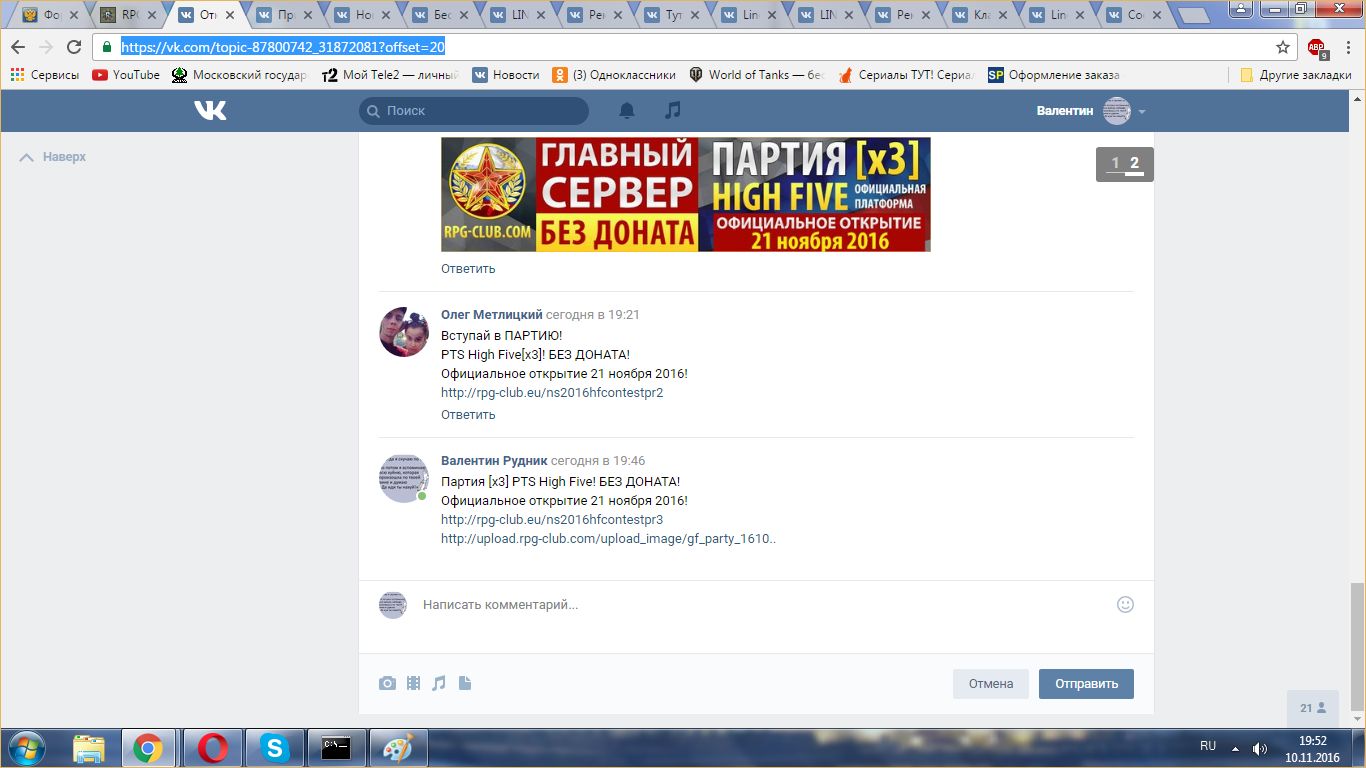Open the emoji smiley picker
1366x768 pixels.
[1125, 604]
